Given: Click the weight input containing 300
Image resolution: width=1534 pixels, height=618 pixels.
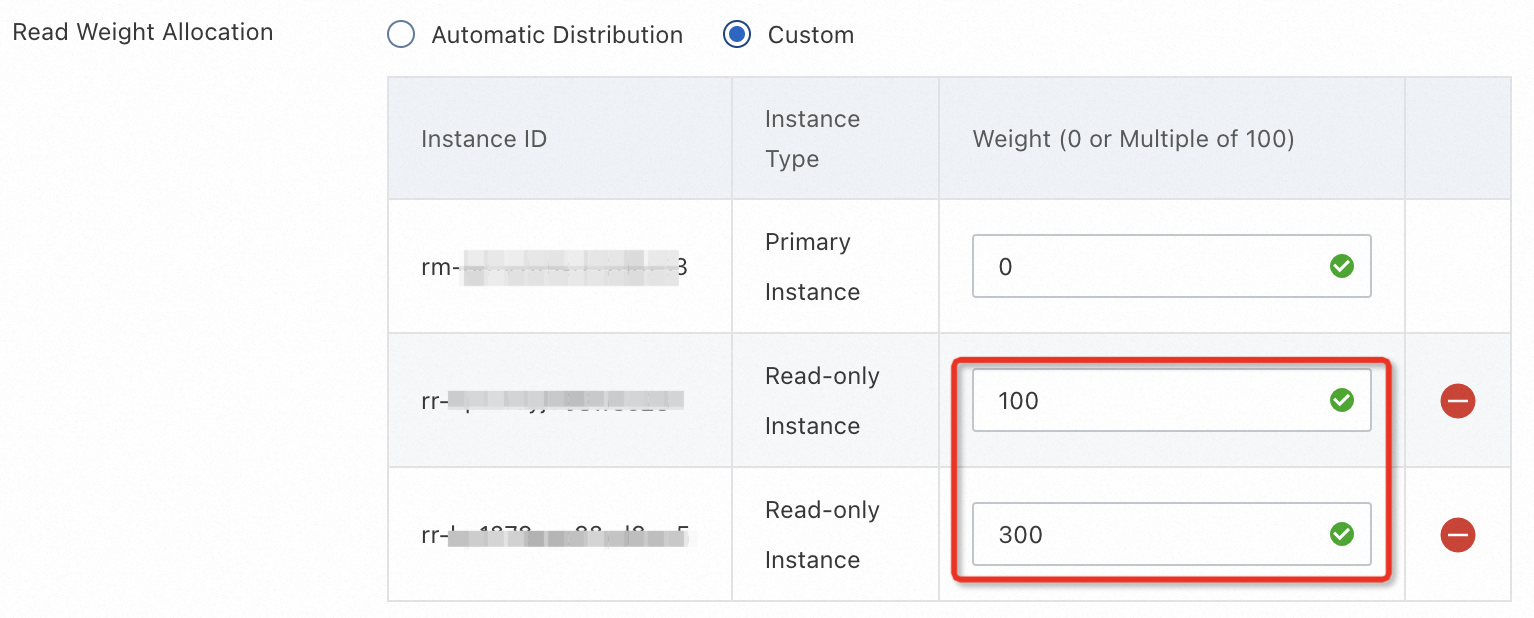Looking at the screenshot, I should tap(1150, 535).
